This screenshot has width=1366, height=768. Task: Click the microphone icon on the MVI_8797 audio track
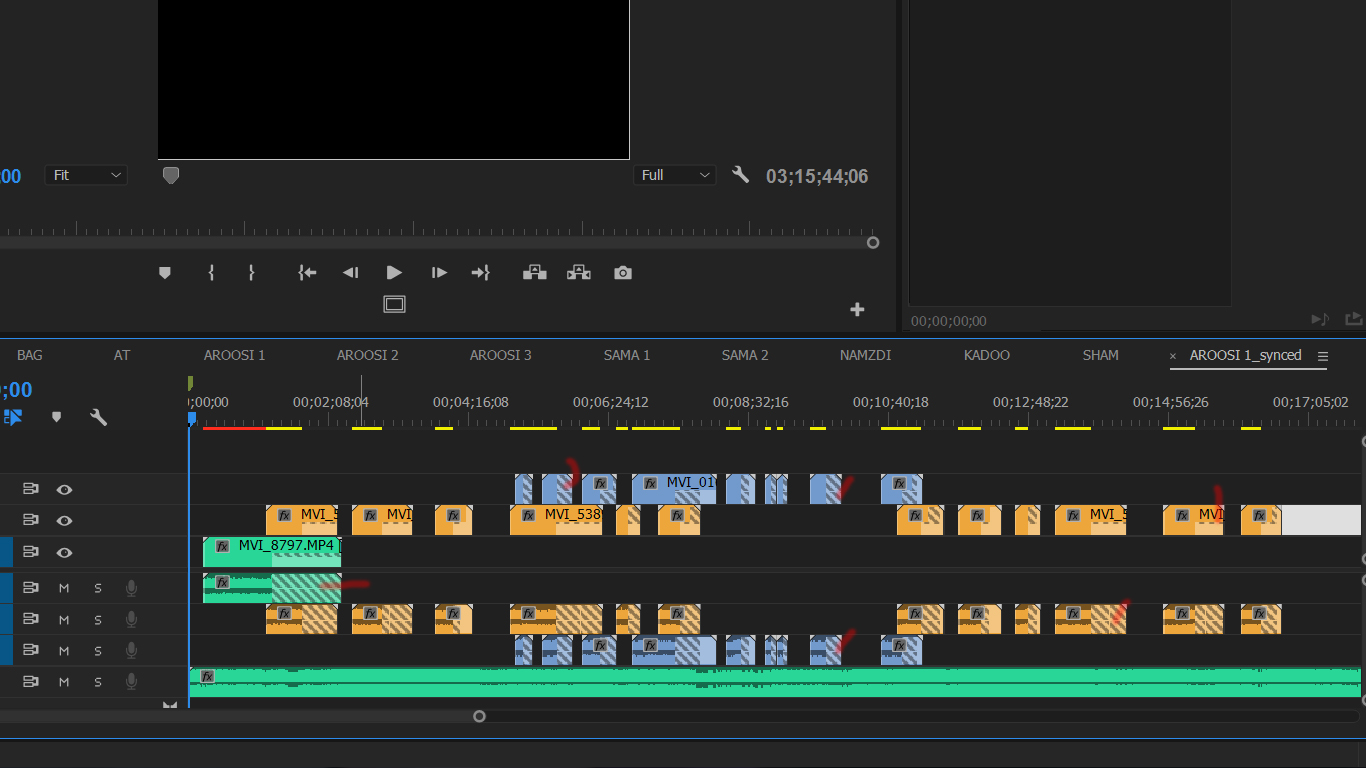pos(131,588)
